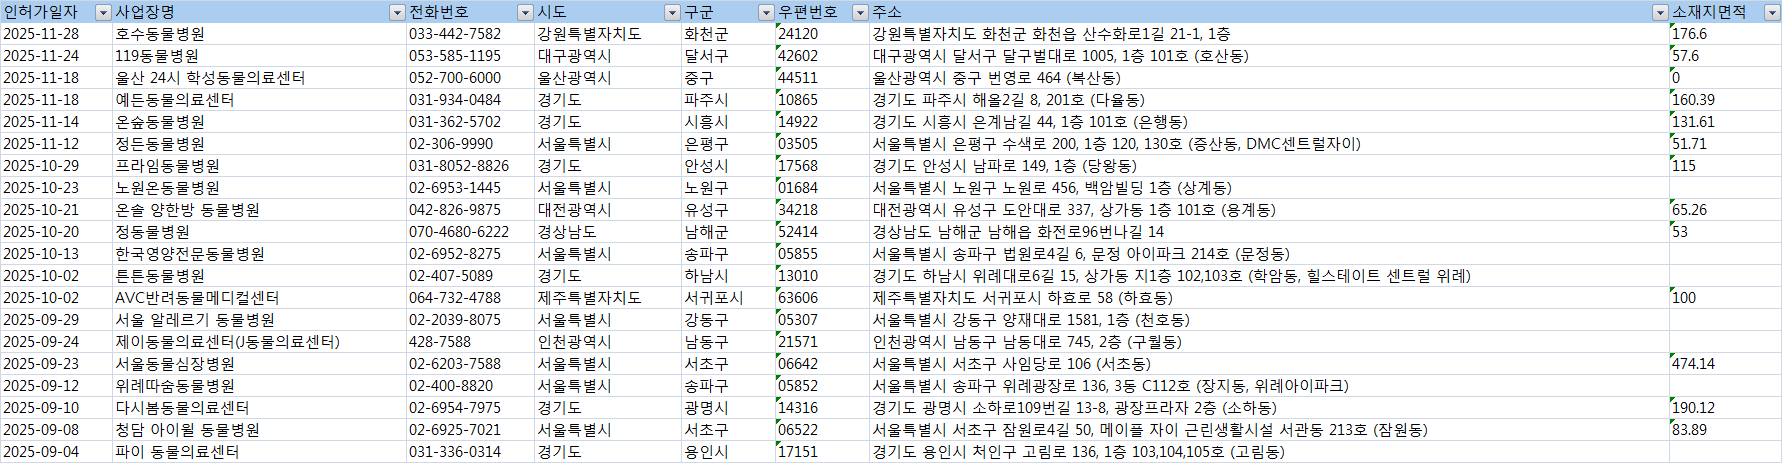This screenshot has width=1782, height=463.
Task: Open the 주소 column filter dropdown
Action: [x=1660, y=12]
